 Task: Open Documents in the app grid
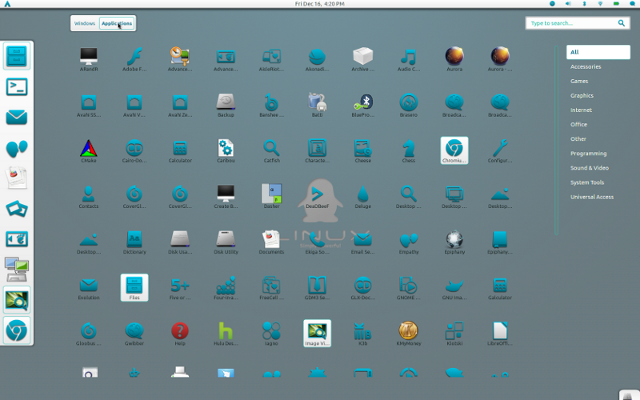pyautogui.click(x=271, y=242)
